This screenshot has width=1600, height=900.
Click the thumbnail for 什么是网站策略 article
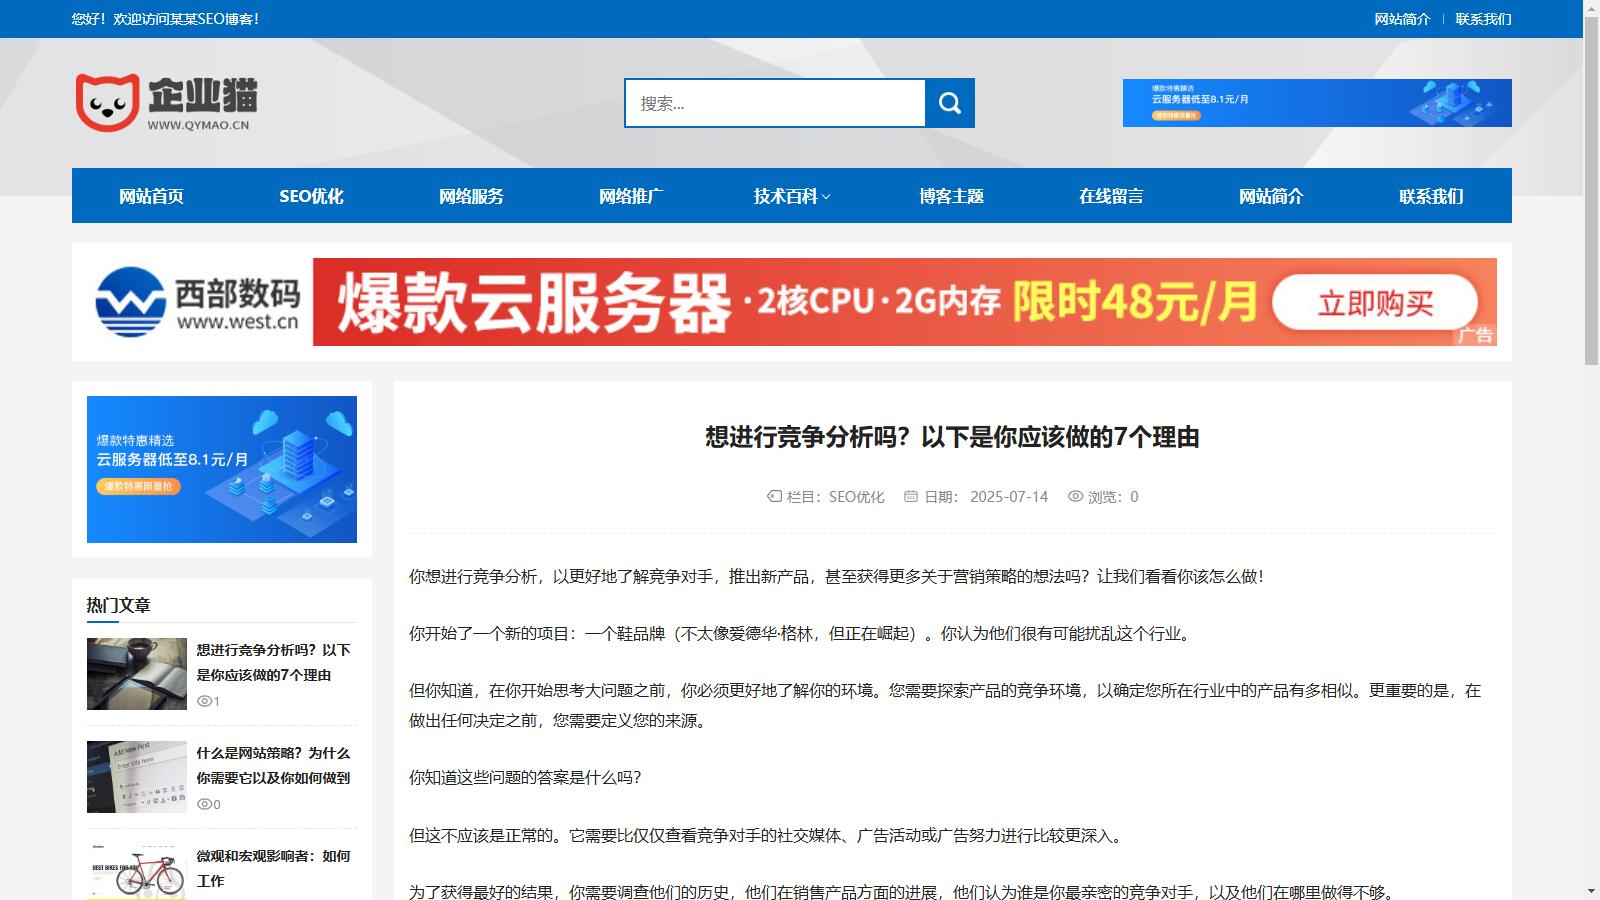click(x=137, y=777)
